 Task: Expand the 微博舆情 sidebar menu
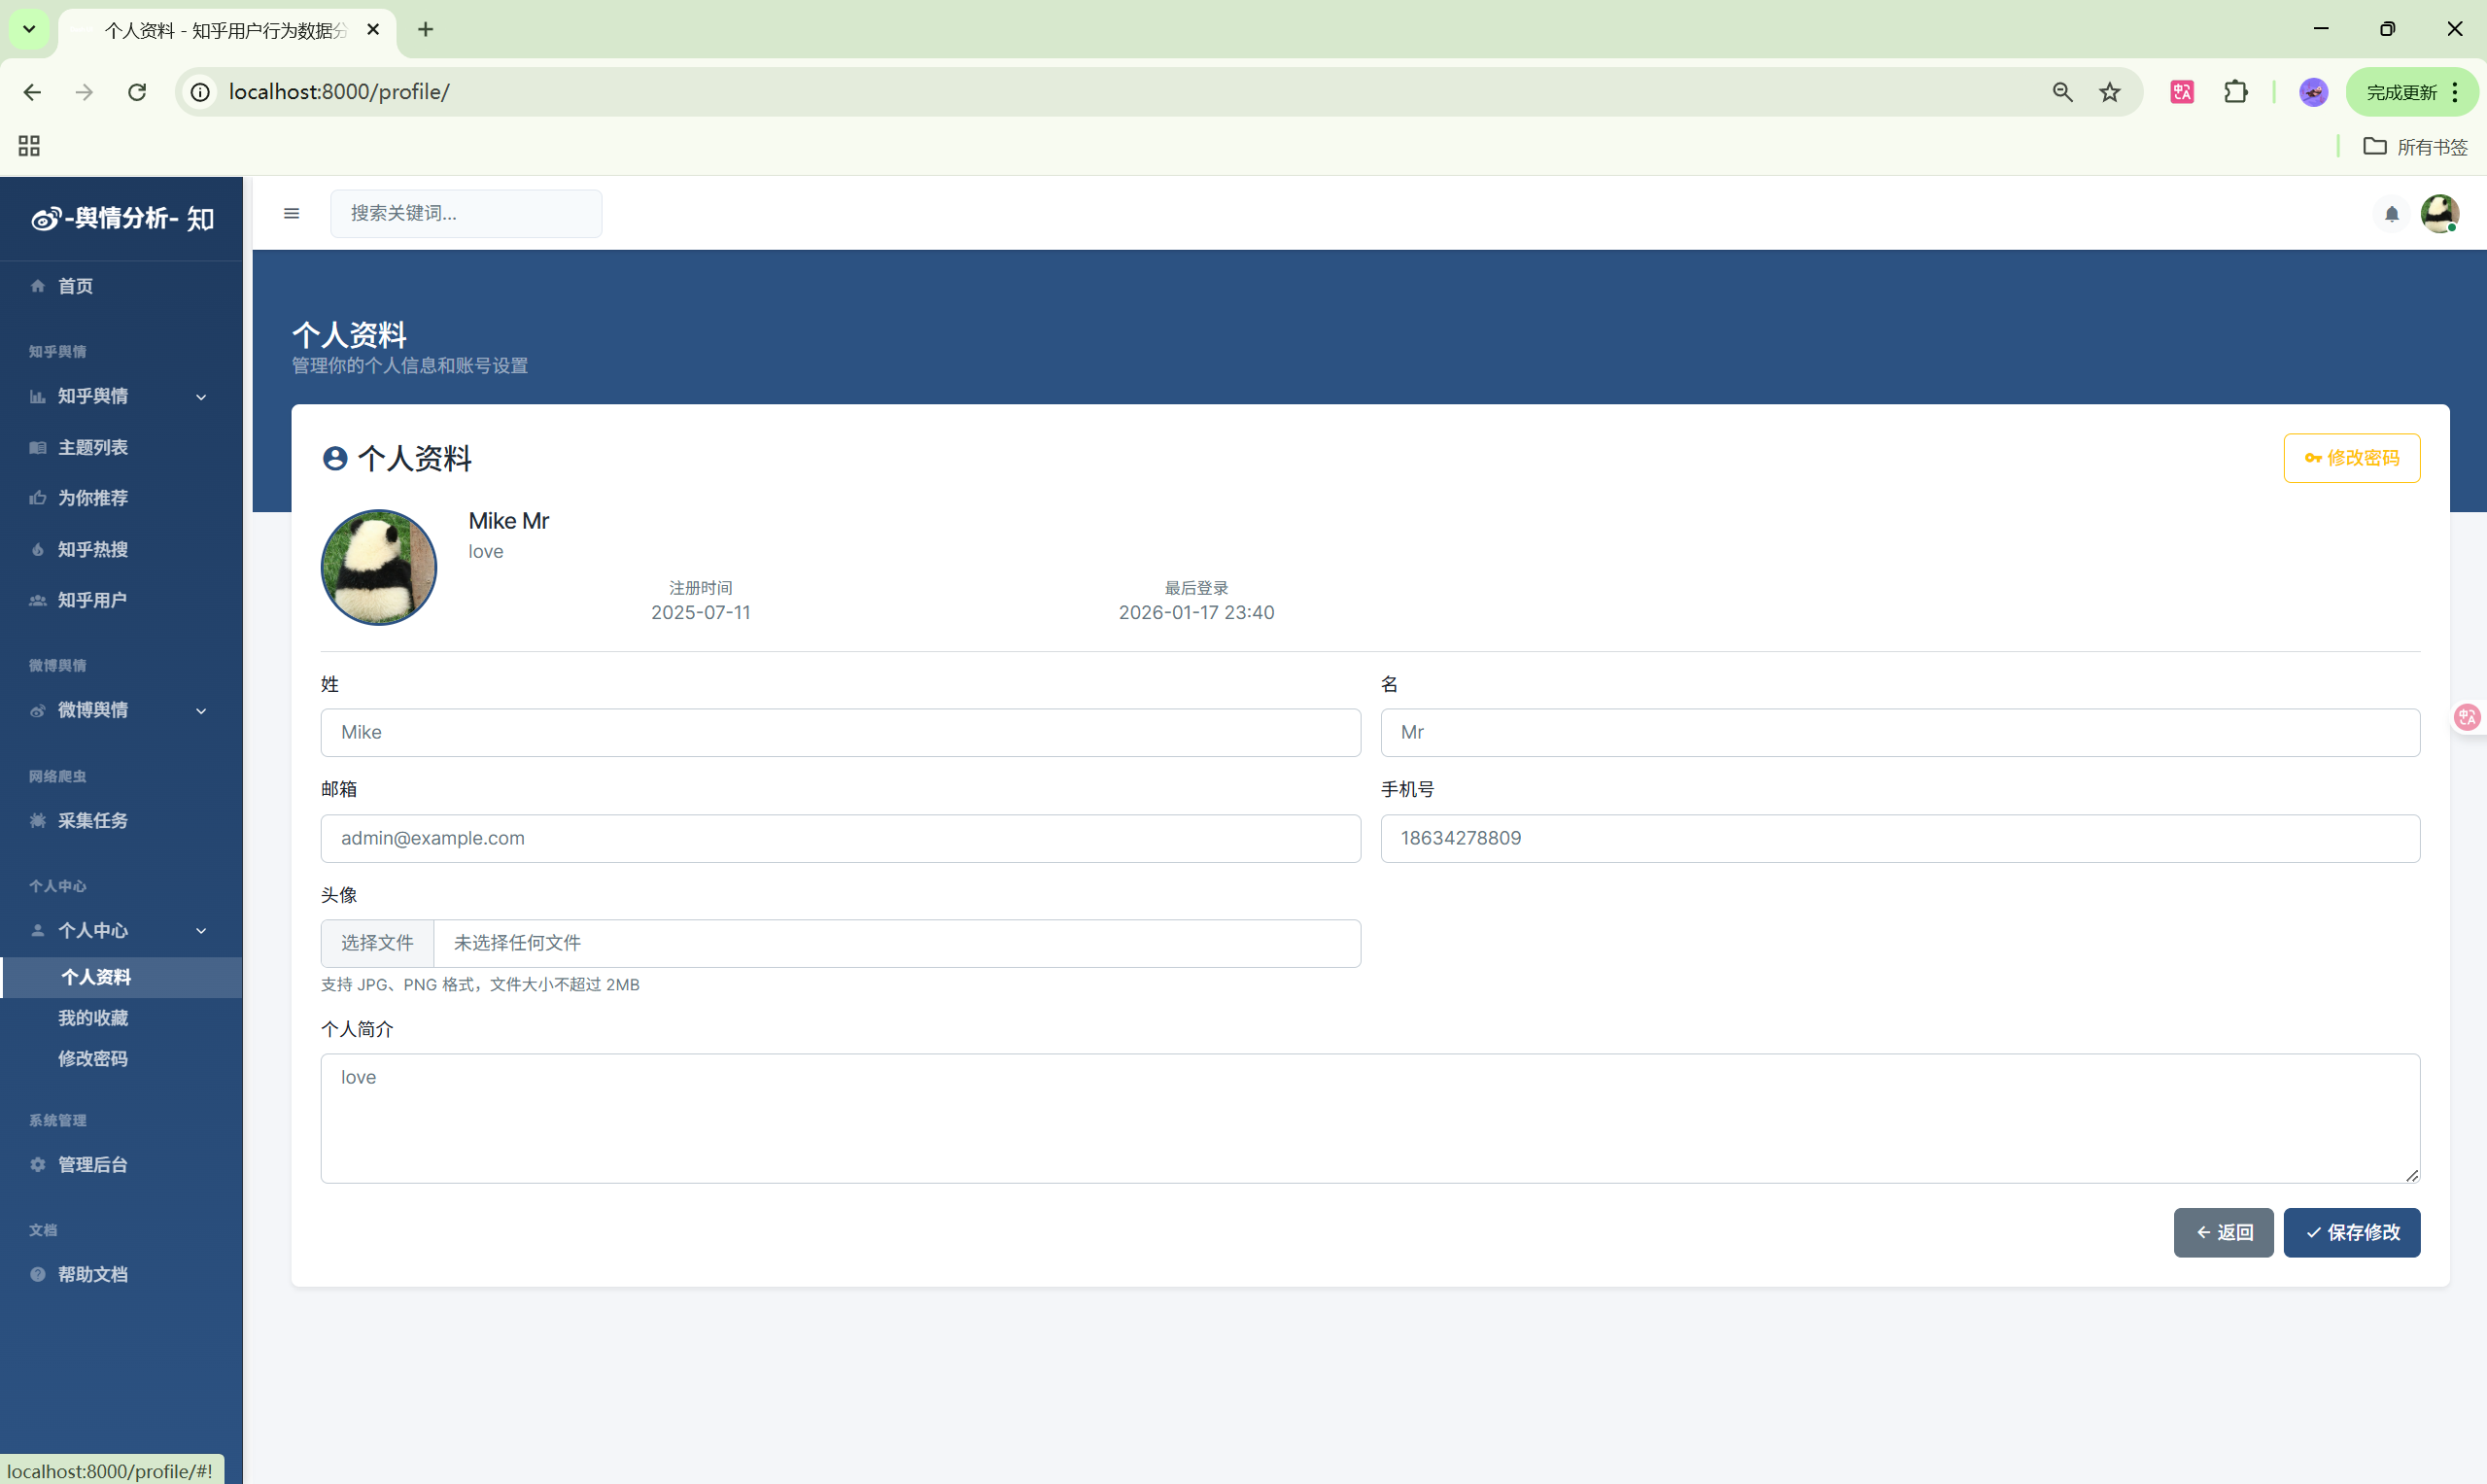coord(120,710)
